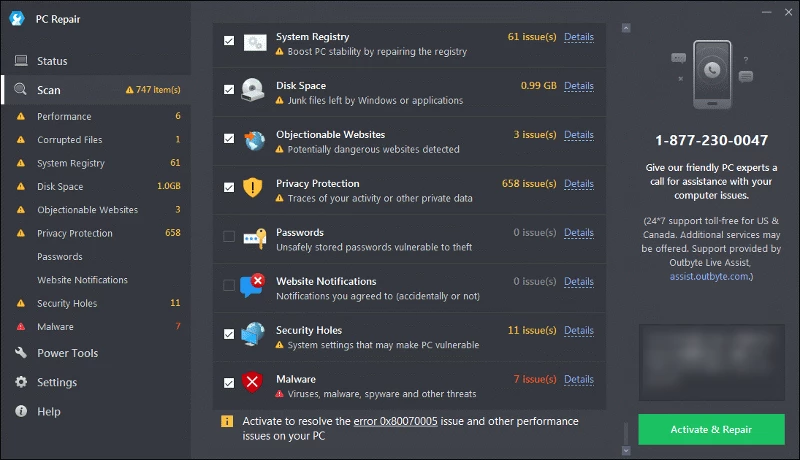
Task: Open Details for System Registry
Action: 579,37
